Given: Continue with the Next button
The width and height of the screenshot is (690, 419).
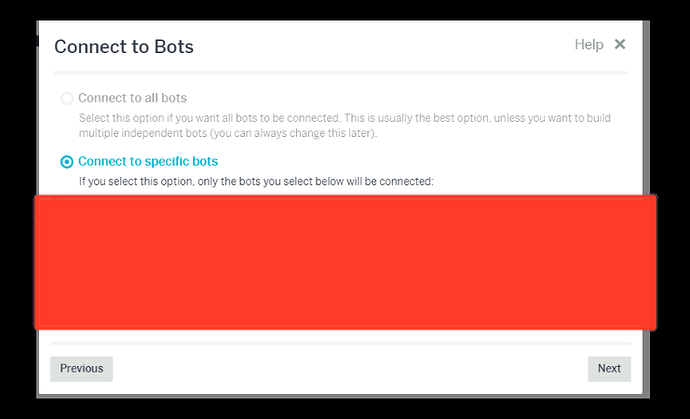Looking at the screenshot, I should tap(609, 369).
